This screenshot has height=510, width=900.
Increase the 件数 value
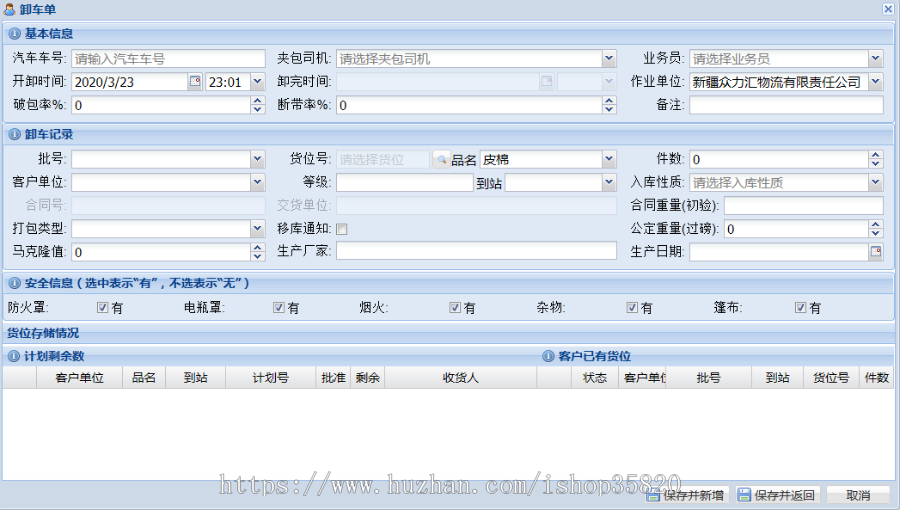pos(875,155)
